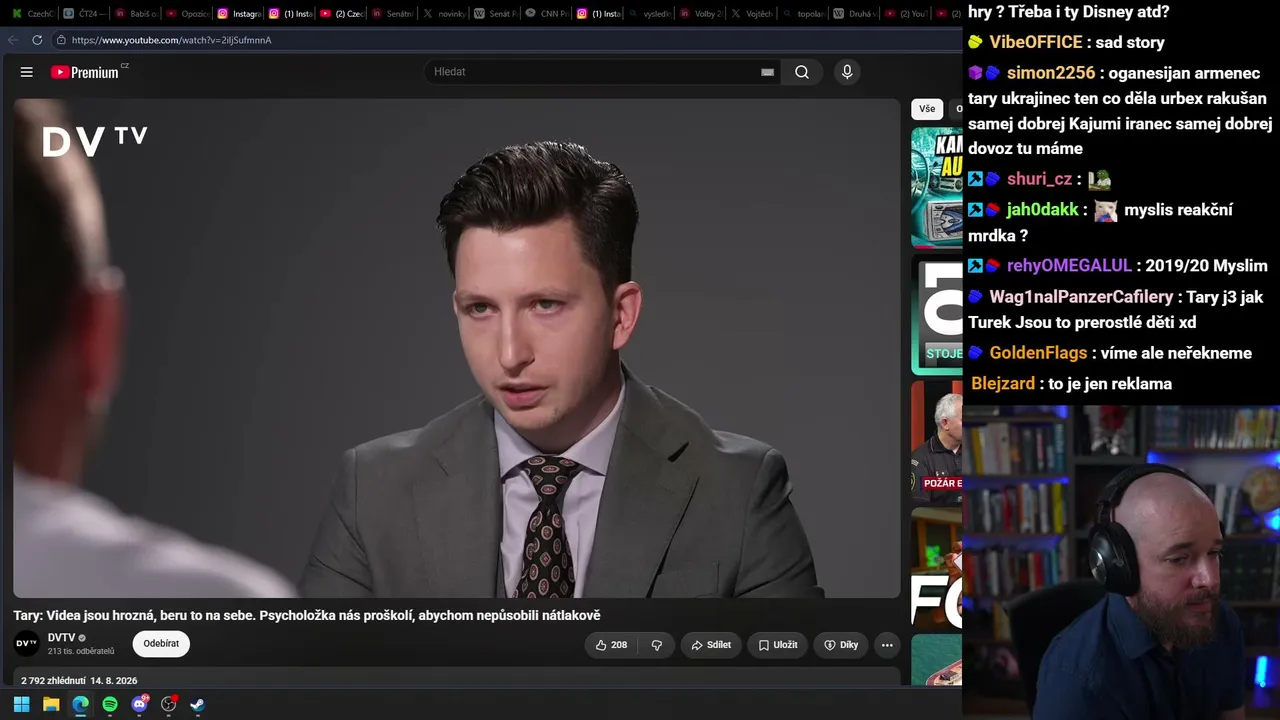
Task: Open Spotify from taskbar
Action: point(110,704)
